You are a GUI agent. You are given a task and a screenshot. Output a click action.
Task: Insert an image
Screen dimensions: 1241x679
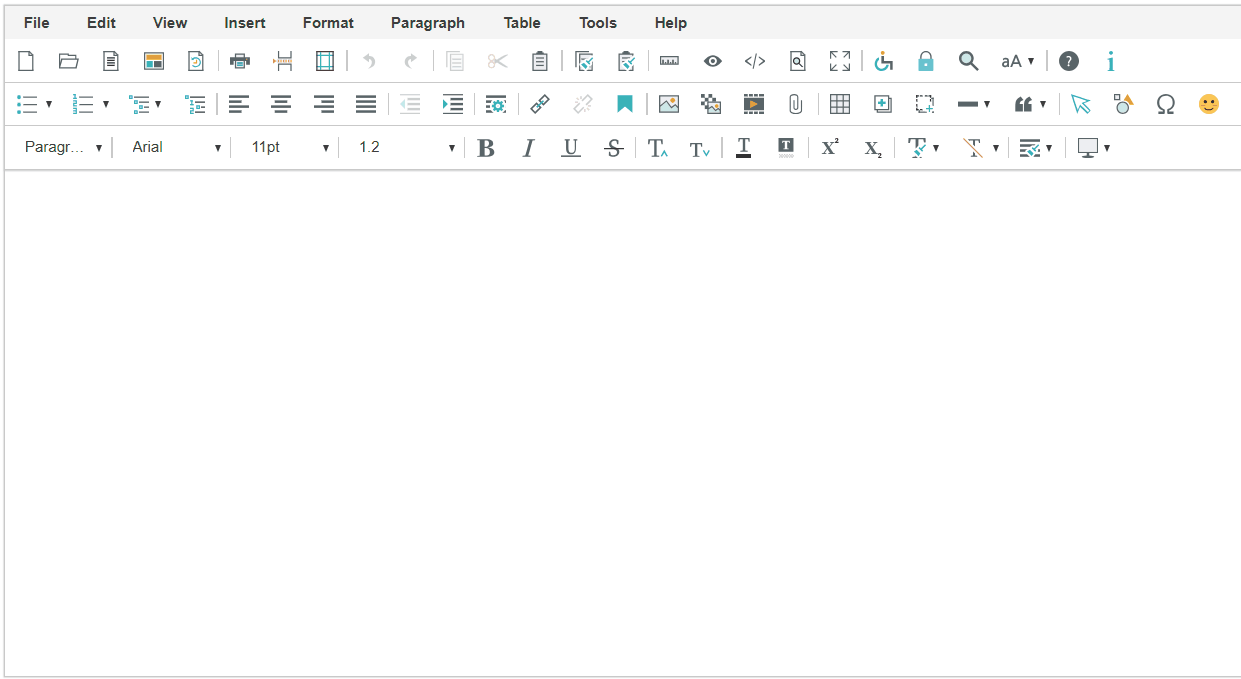click(669, 104)
